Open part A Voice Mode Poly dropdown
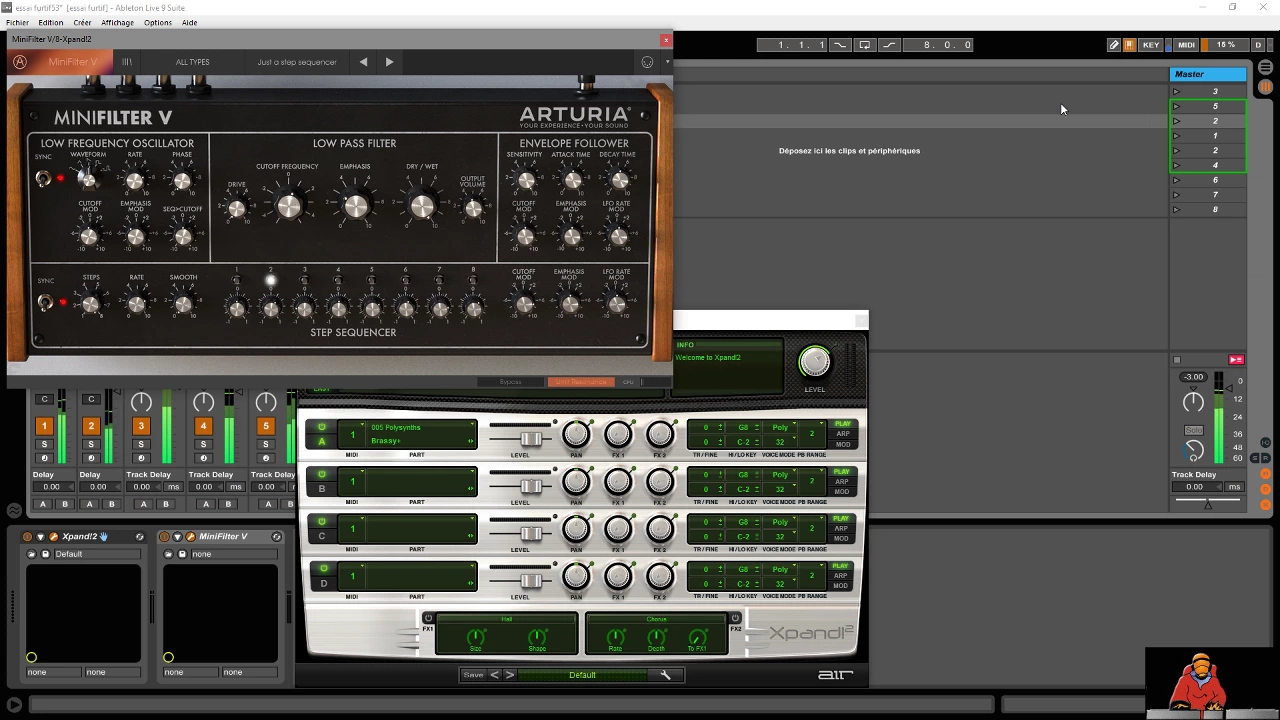Image resolution: width=1280 pixels, height=720 pixels. [780, 428]
